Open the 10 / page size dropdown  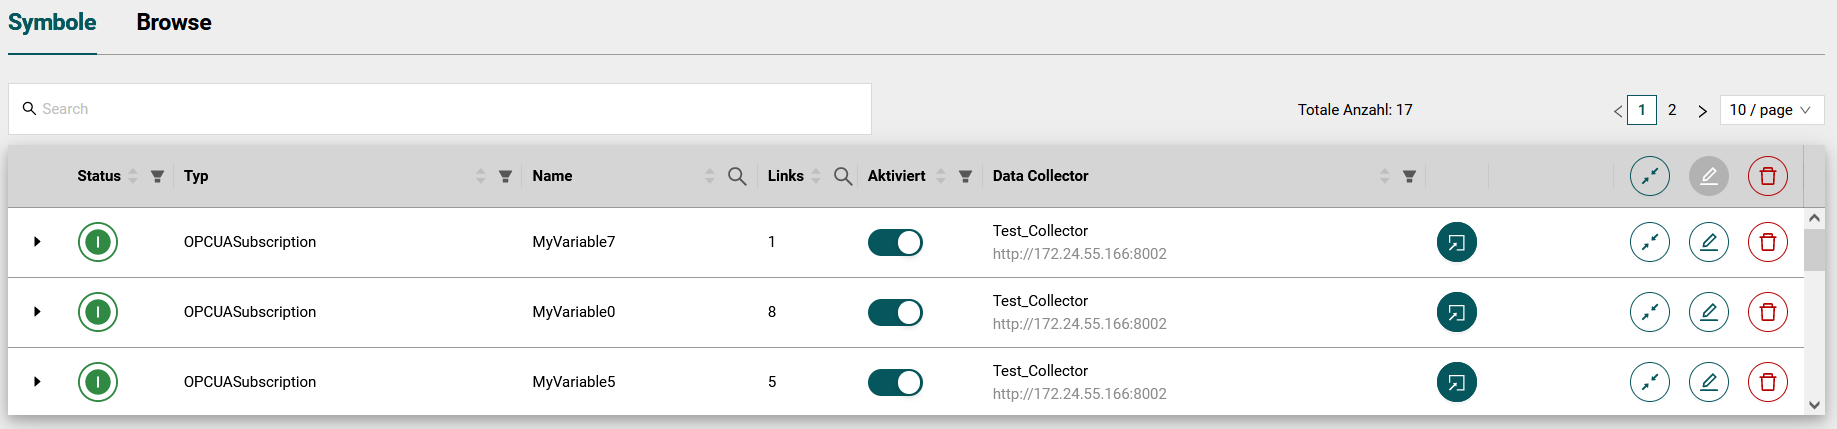[x=1771, y=110]
